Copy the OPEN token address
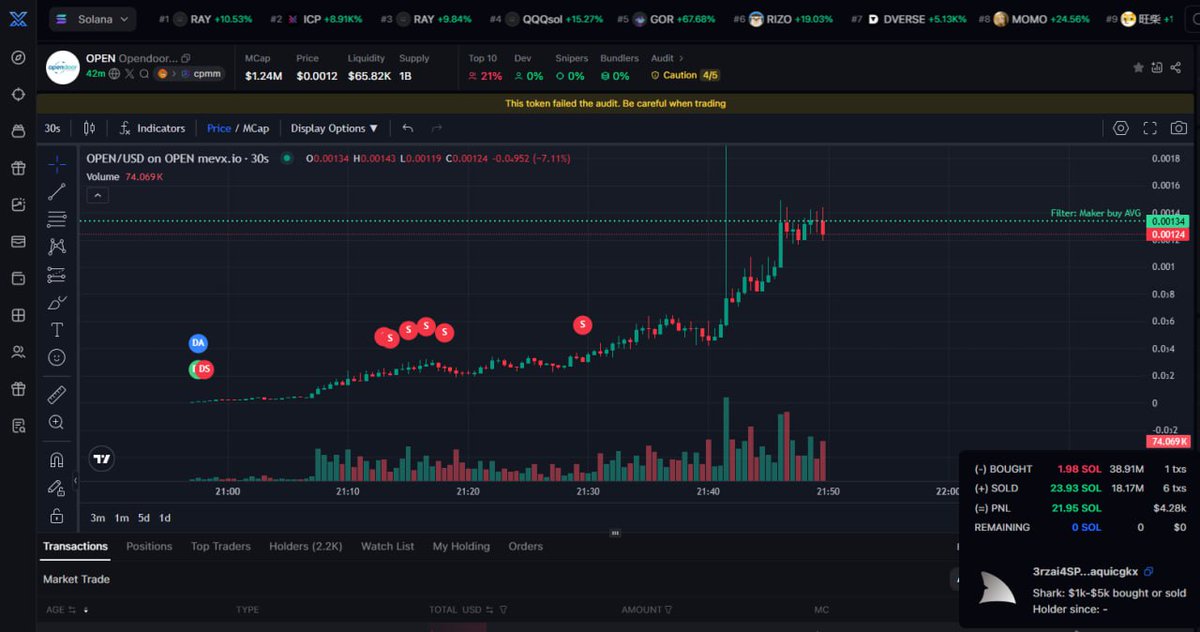The image size is (1200, 632). [186, 59]
